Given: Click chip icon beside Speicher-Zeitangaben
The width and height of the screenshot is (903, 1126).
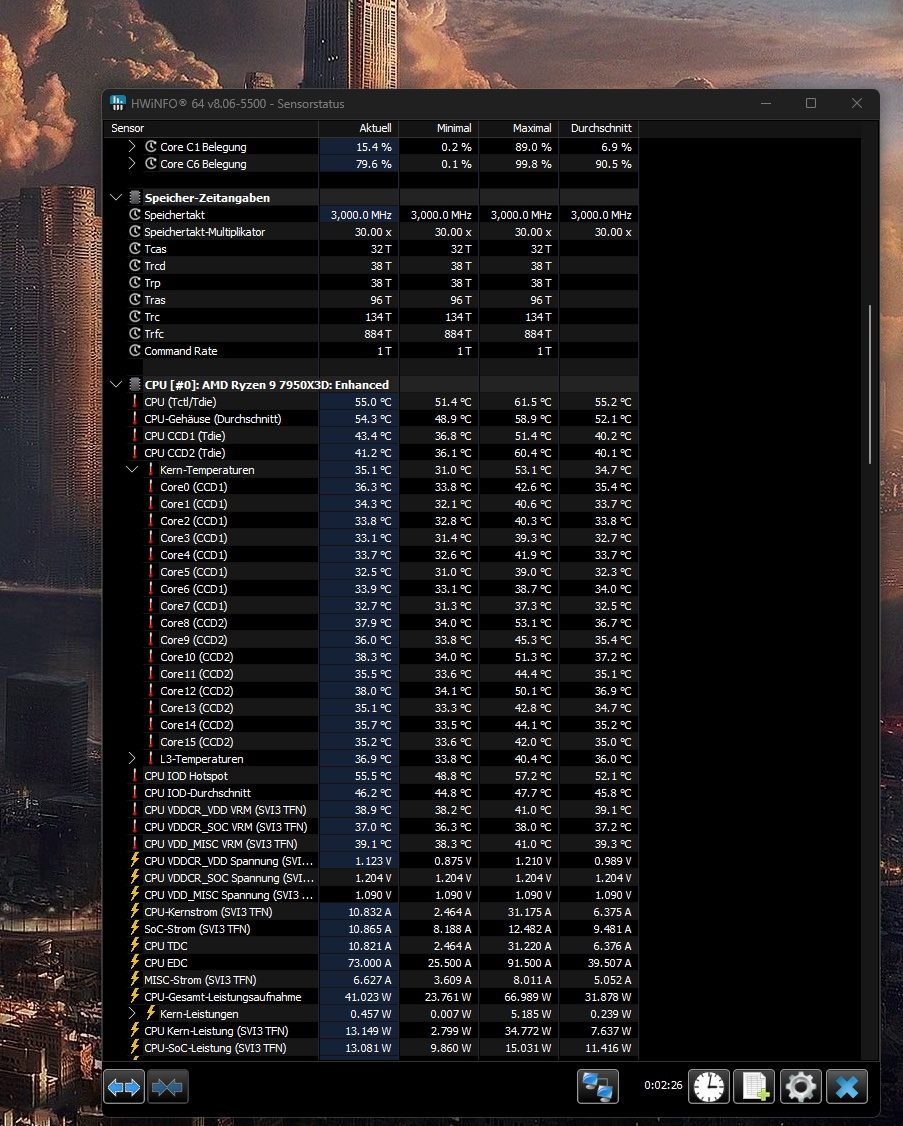Looking at the screenshot, I should tap(134, 197).
